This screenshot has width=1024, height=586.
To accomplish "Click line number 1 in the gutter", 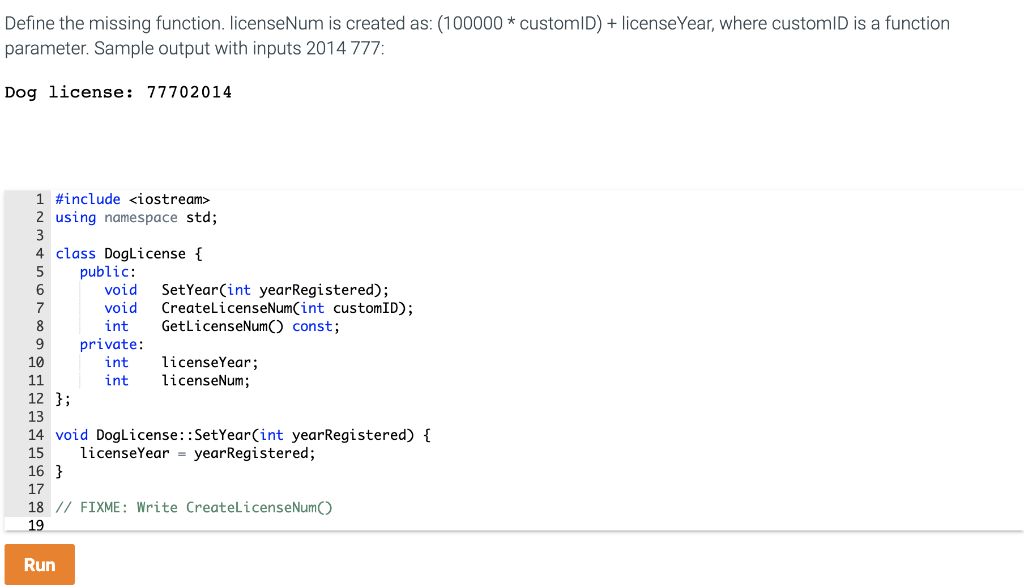I will click(x=38, y=198).
